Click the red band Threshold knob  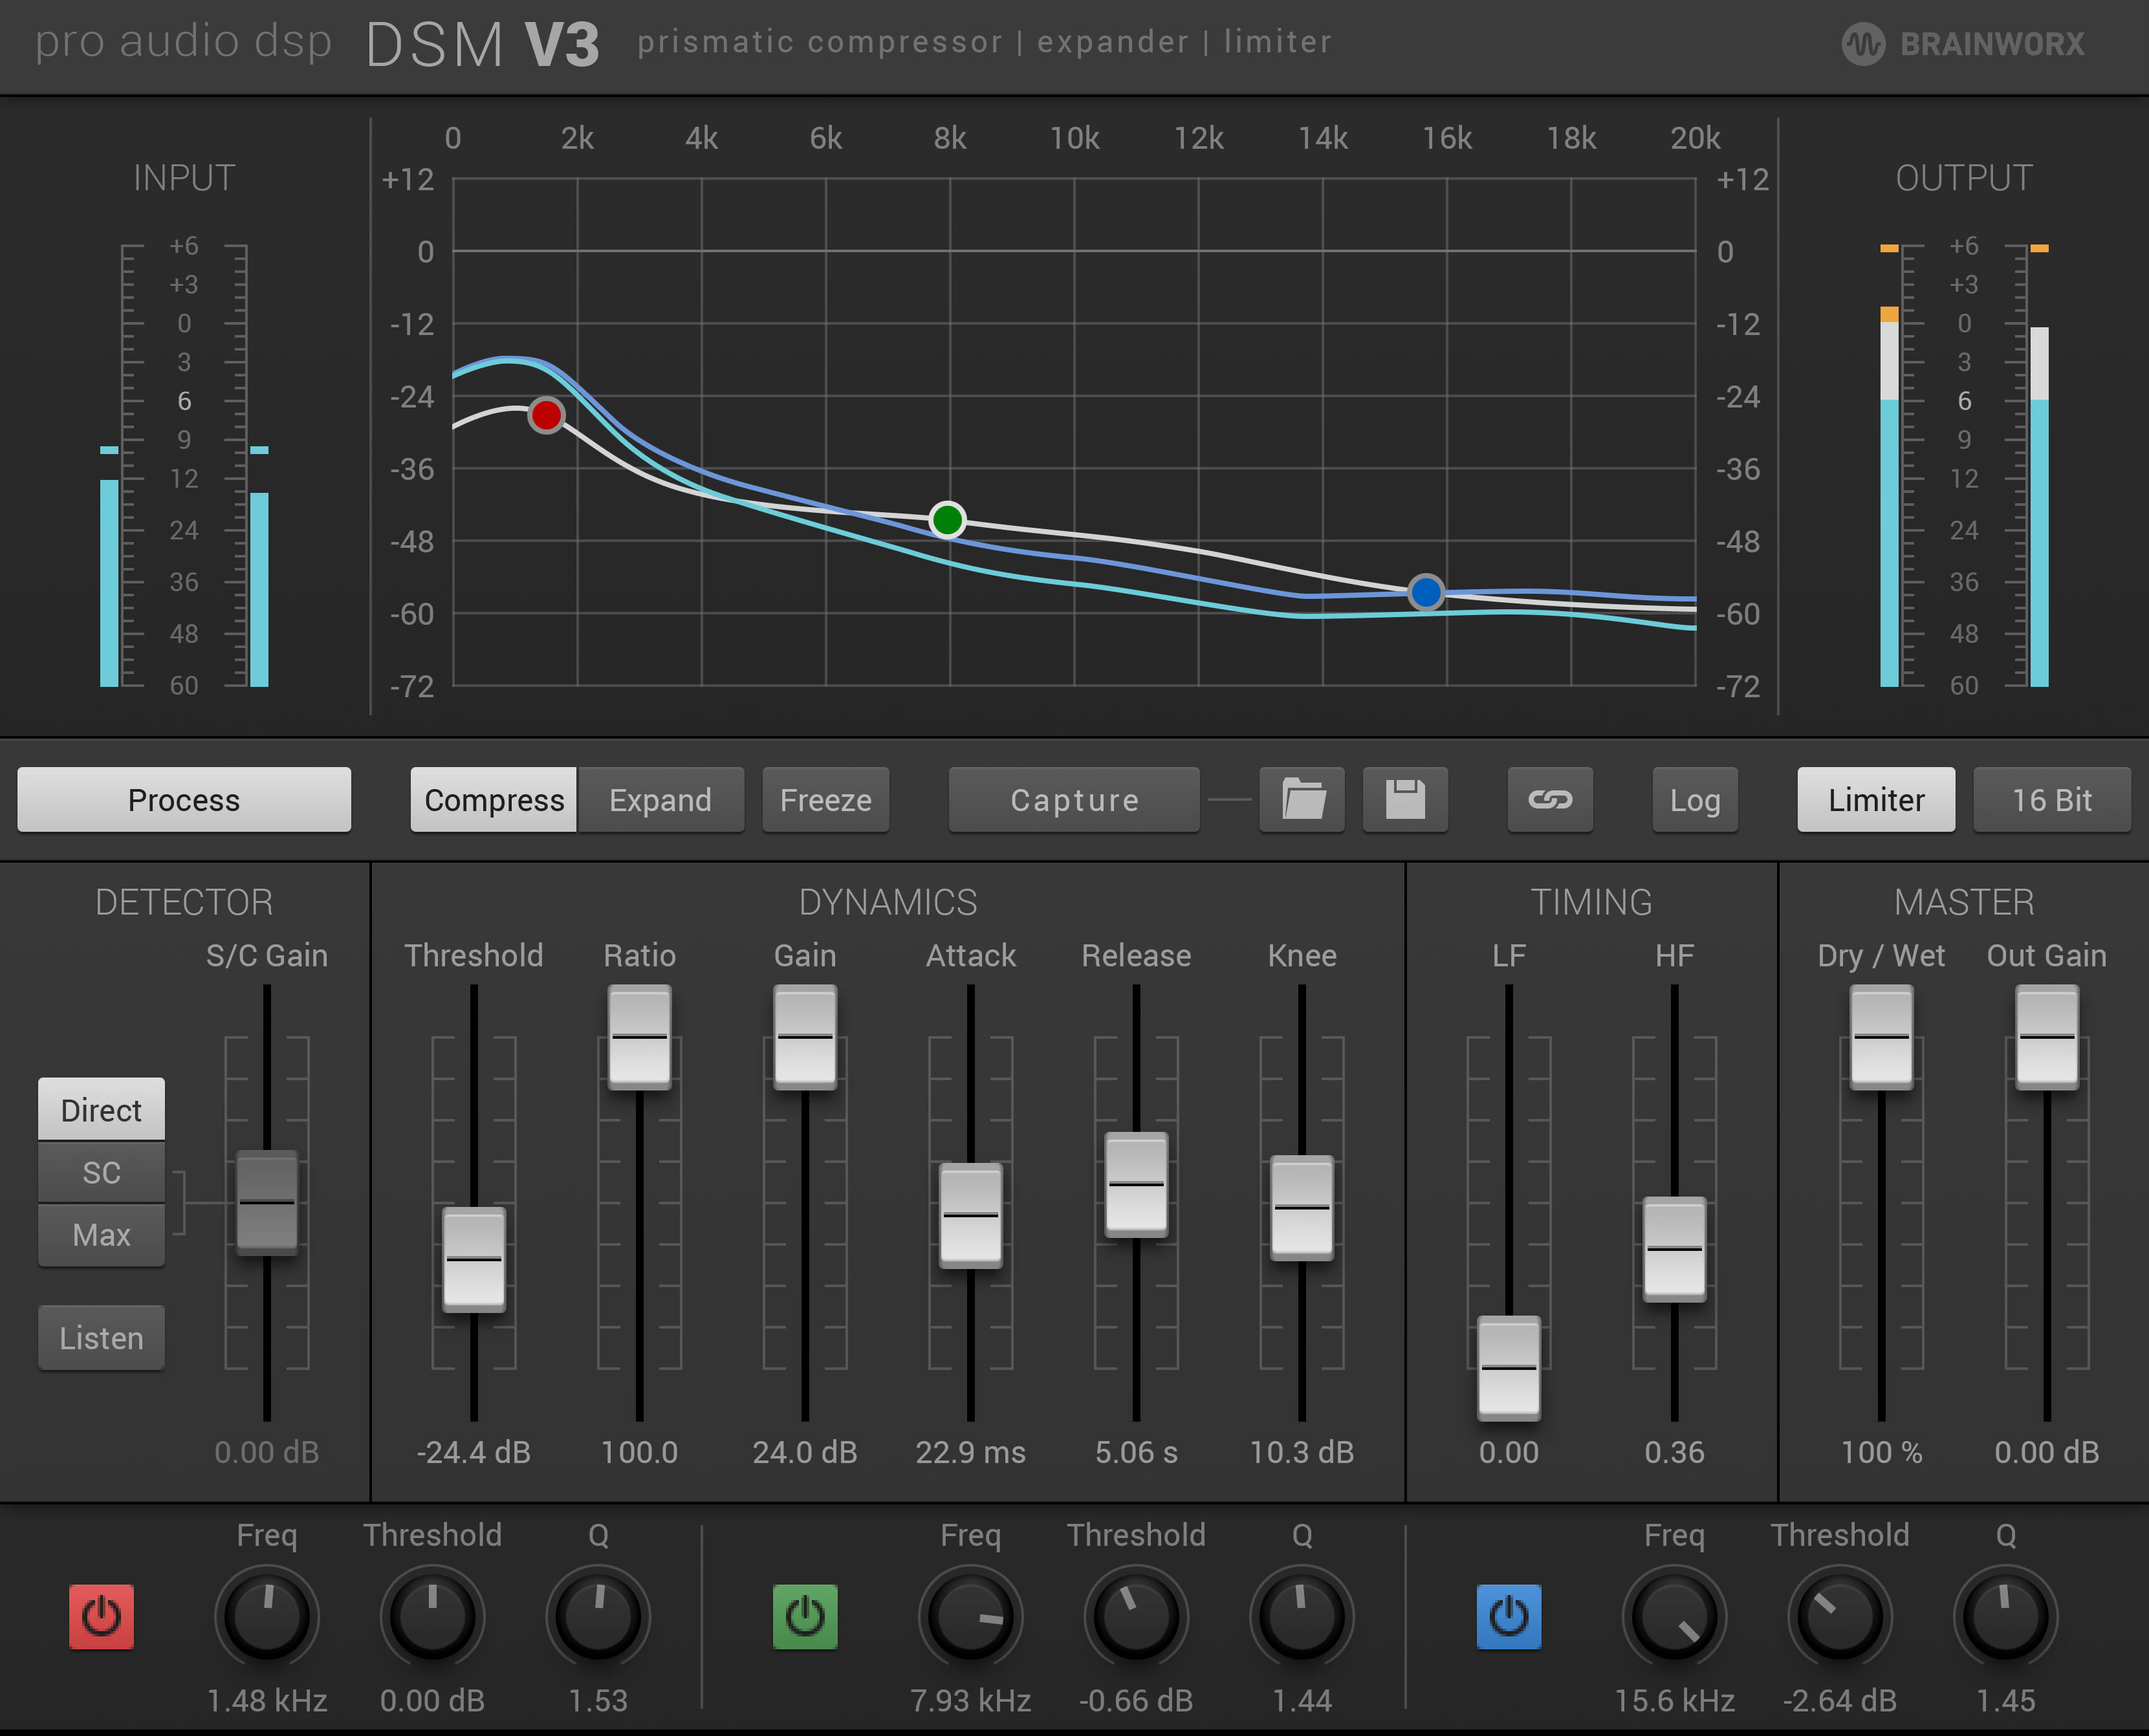[x=432, y=1616]
